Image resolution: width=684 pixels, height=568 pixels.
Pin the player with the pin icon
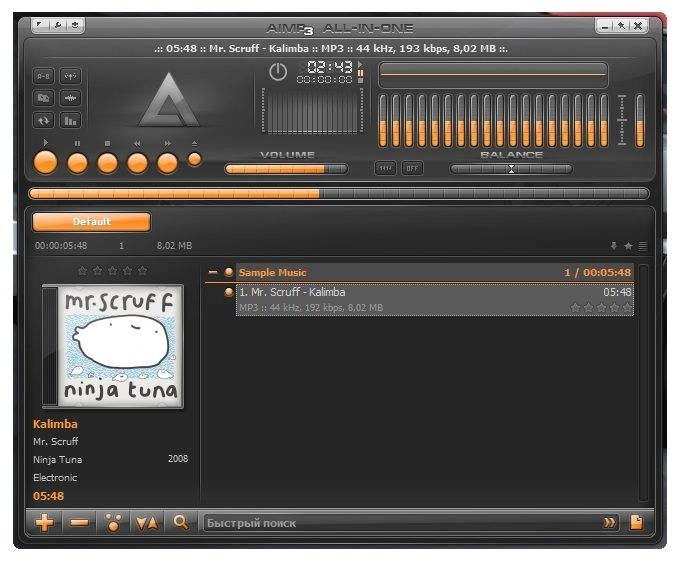621,26
